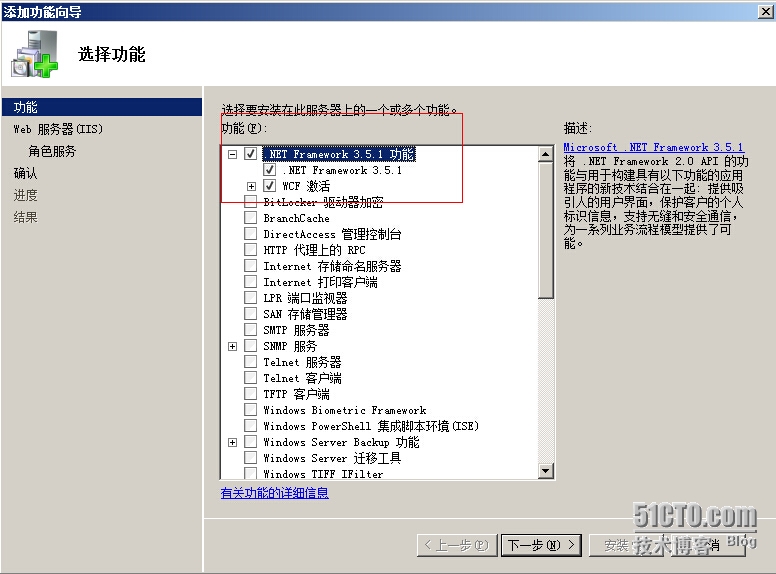Click the Add Features wizard server icon
776x574 pixels.
[x=35, y=53]
